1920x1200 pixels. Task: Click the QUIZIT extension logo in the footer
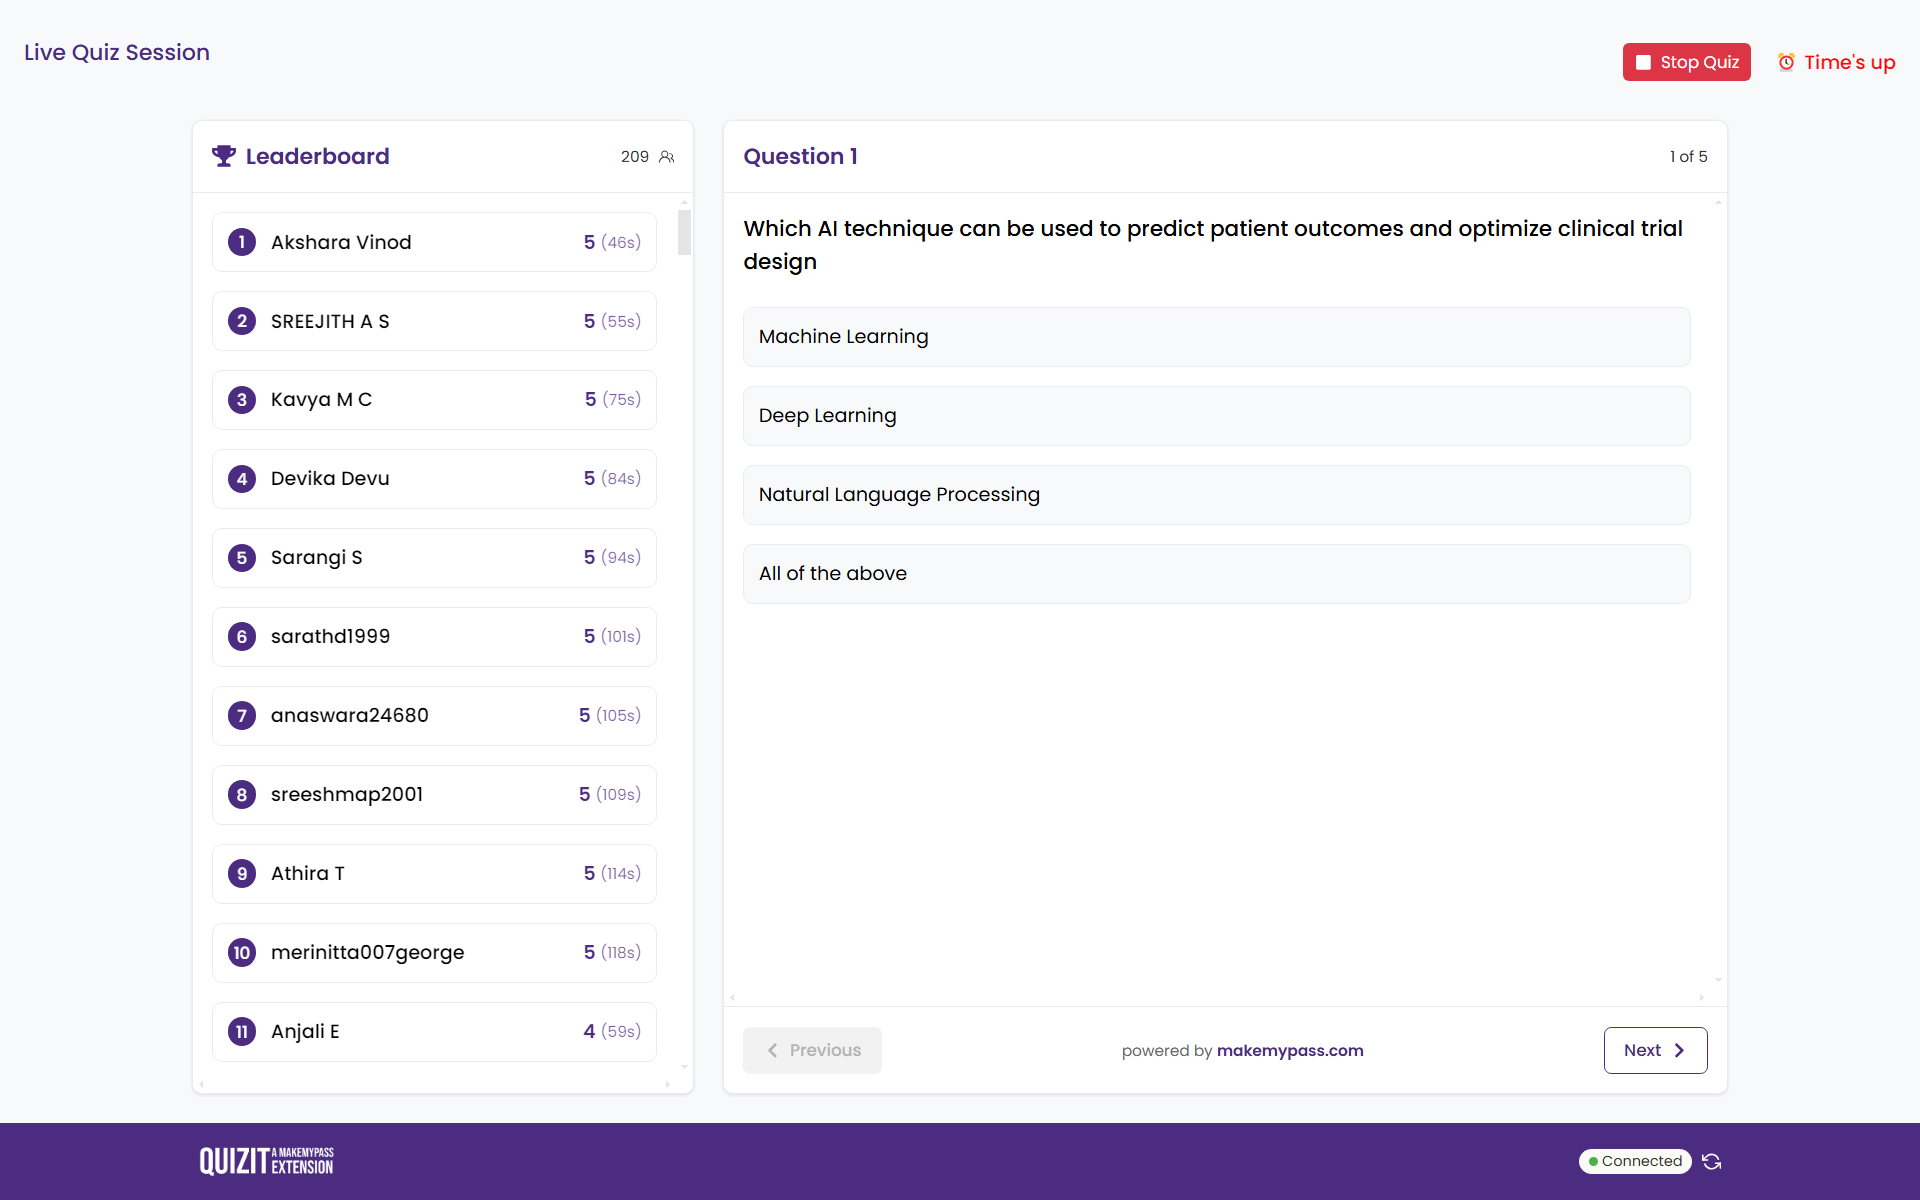pyautogui.click(x=266, y=1160)
